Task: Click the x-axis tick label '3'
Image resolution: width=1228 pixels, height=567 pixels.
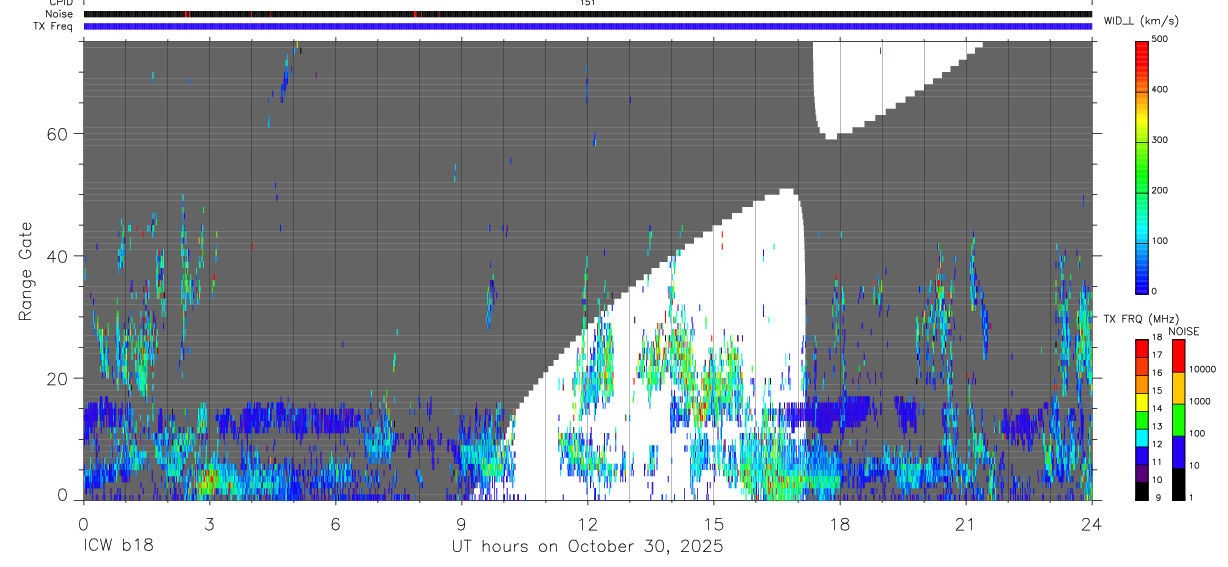Action: click(x=209, y=524)
